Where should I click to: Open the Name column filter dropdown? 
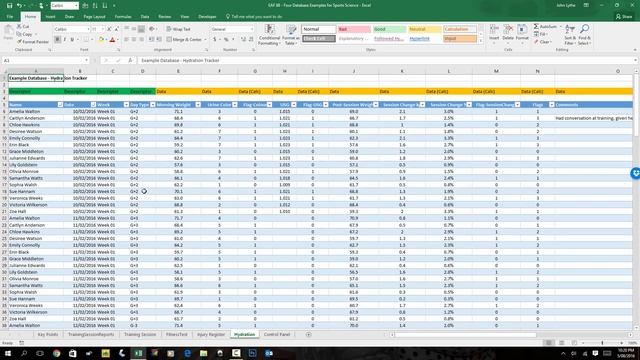coord(60,105)
